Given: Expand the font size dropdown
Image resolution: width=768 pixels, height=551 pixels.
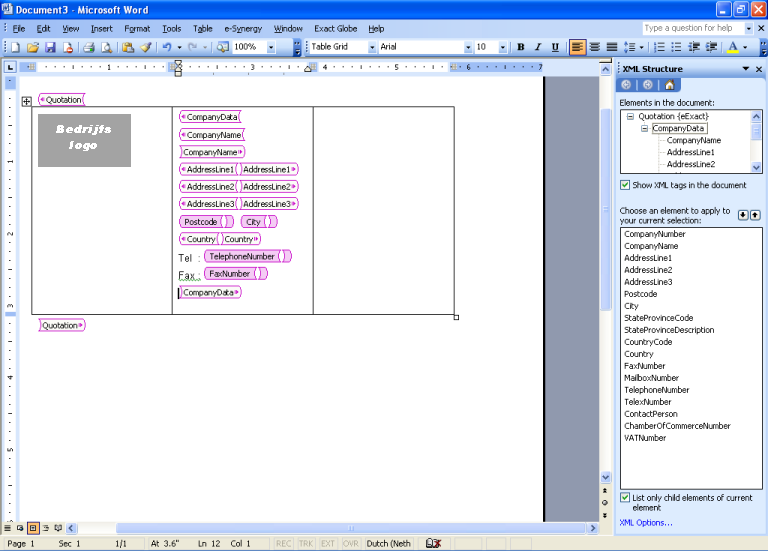Looking at the screenshot, I should click(501, 47).
